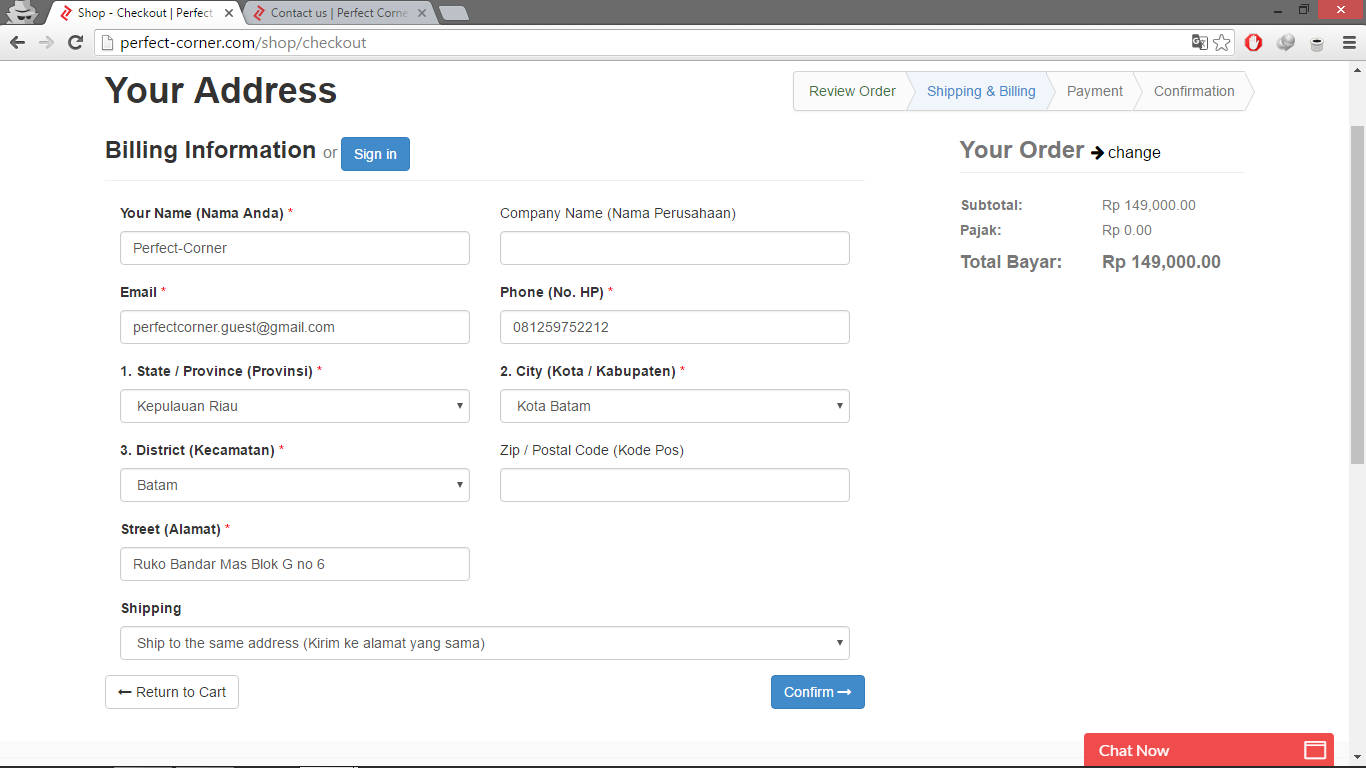Expand the Shipping address dropdown
The height and width of the screenshot is (768, 1366).
(x=485, y=643)
